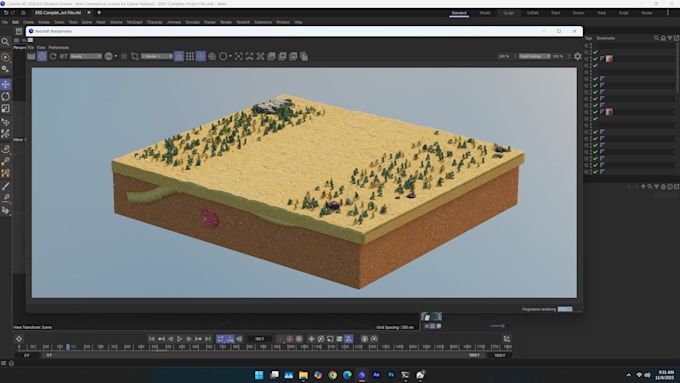Viewport: 680px width, 383px height.
Task: Click the search icon in Object Manager header
Action: pos(657,38)
